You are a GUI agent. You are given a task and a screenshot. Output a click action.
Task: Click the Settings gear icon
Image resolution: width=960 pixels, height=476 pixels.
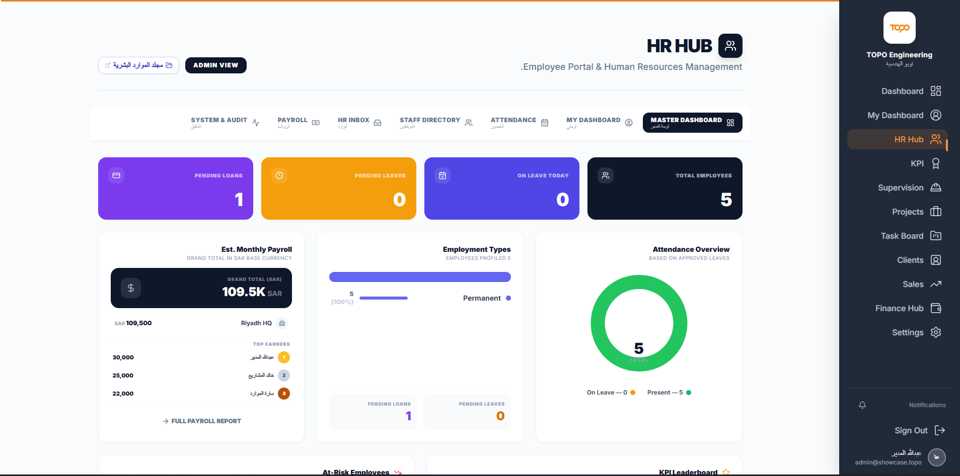click(x=936, y=332)
